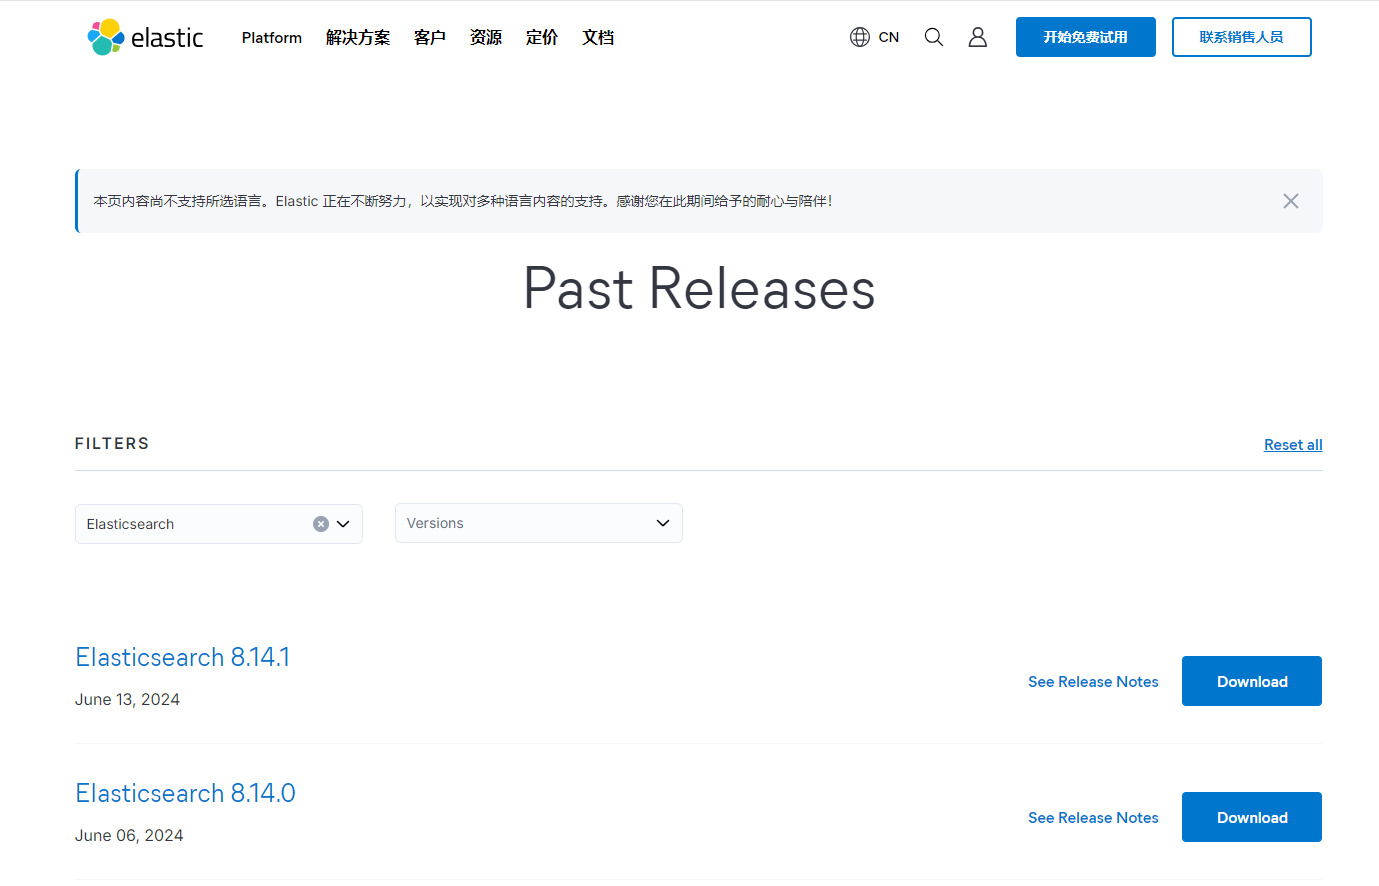The width and height of the screenshot is (1379, 886).
Task: Click the Elasticsearch product filter field
Action: [x=219, y=524]
